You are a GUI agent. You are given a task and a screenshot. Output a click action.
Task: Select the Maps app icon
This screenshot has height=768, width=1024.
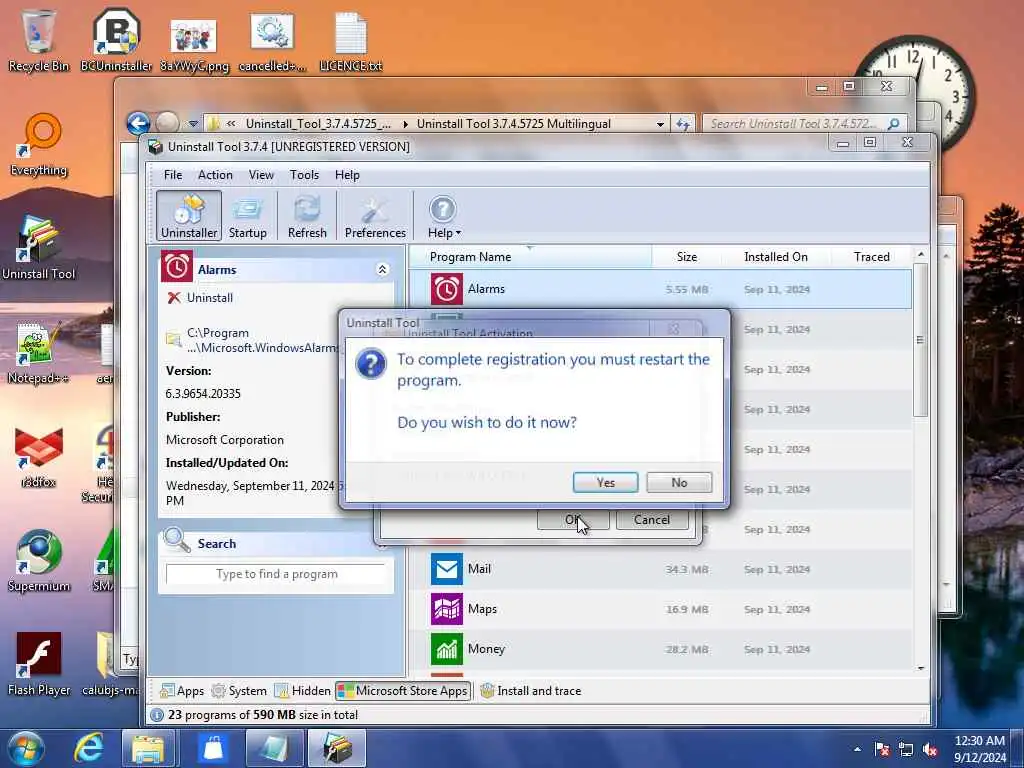point(447,609)
